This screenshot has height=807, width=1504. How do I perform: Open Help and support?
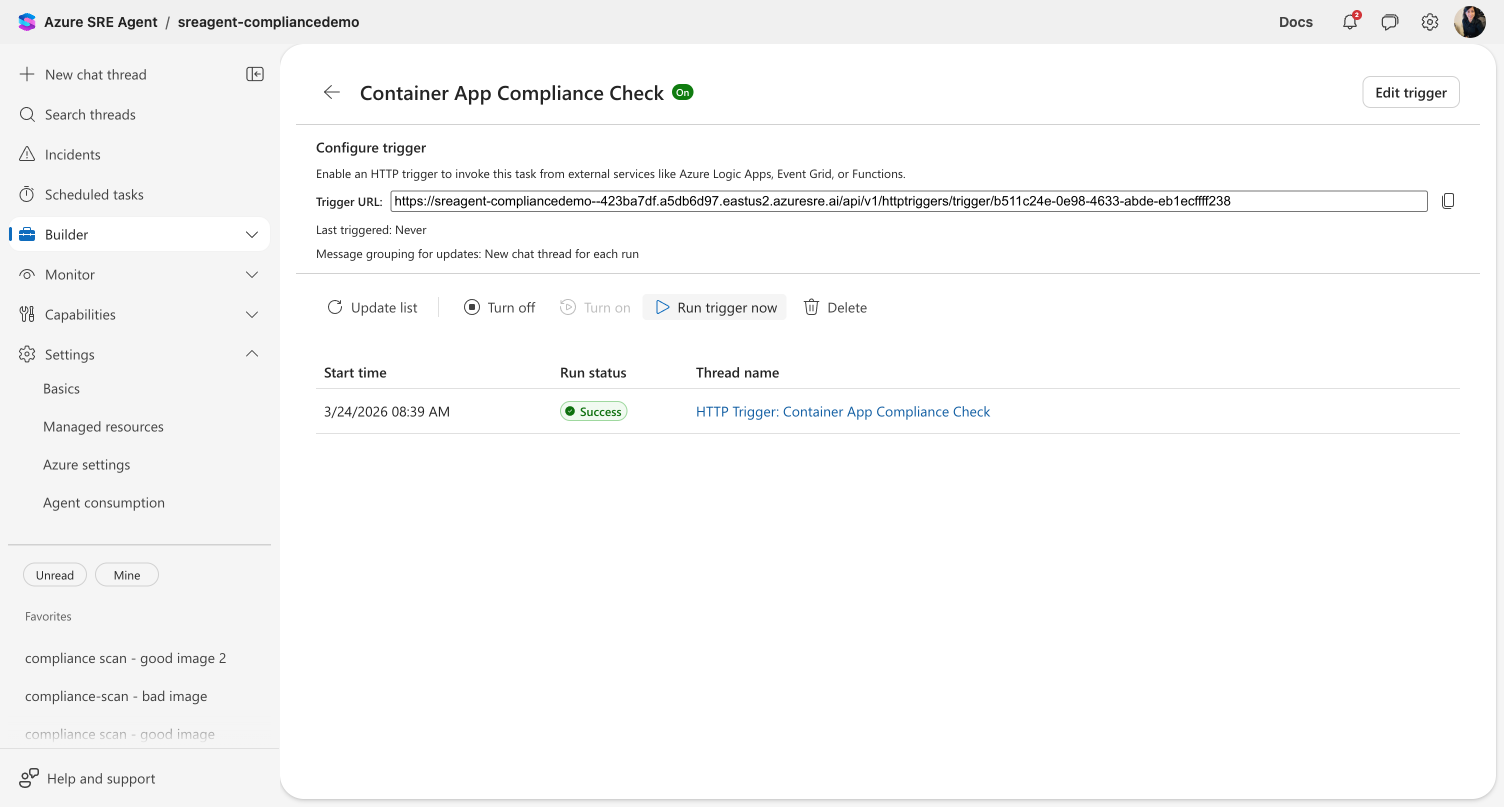pyautogui.click(x=101, y=778)
